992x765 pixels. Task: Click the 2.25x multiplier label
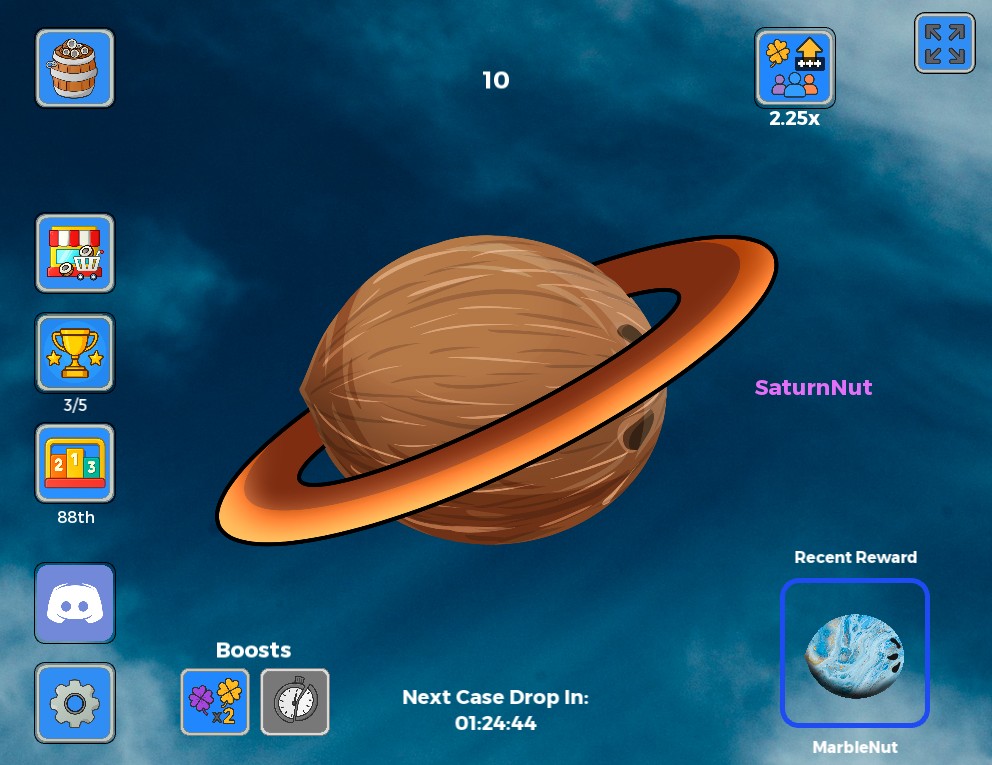coord(795,117)
